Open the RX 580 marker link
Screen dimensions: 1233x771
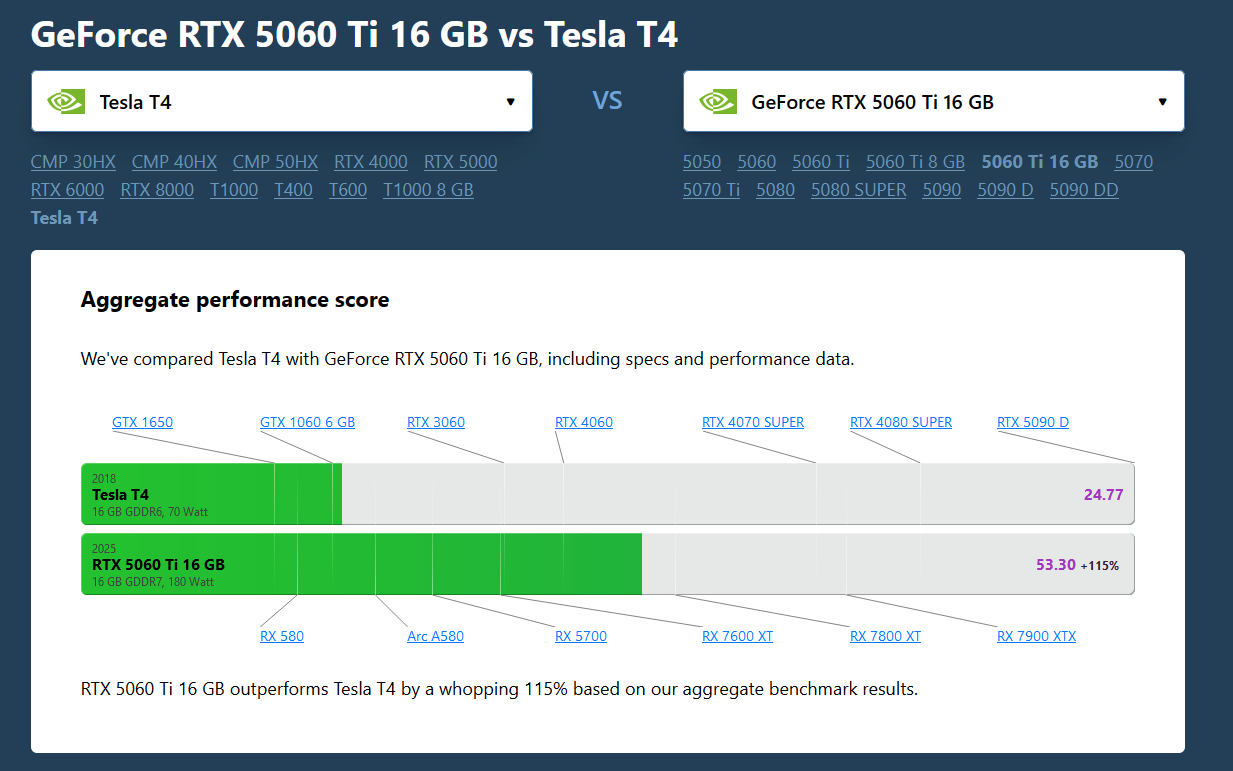281,636
